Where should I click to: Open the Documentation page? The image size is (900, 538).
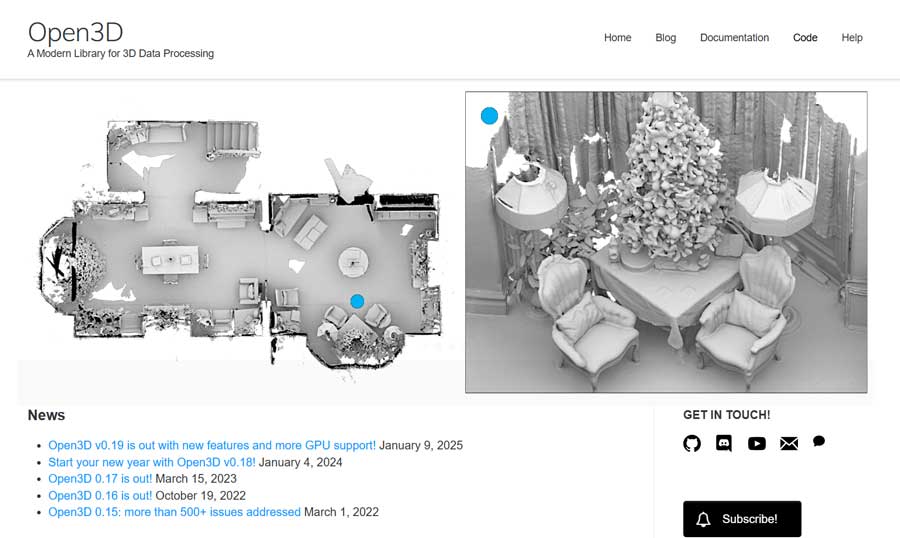coord(734,38)
